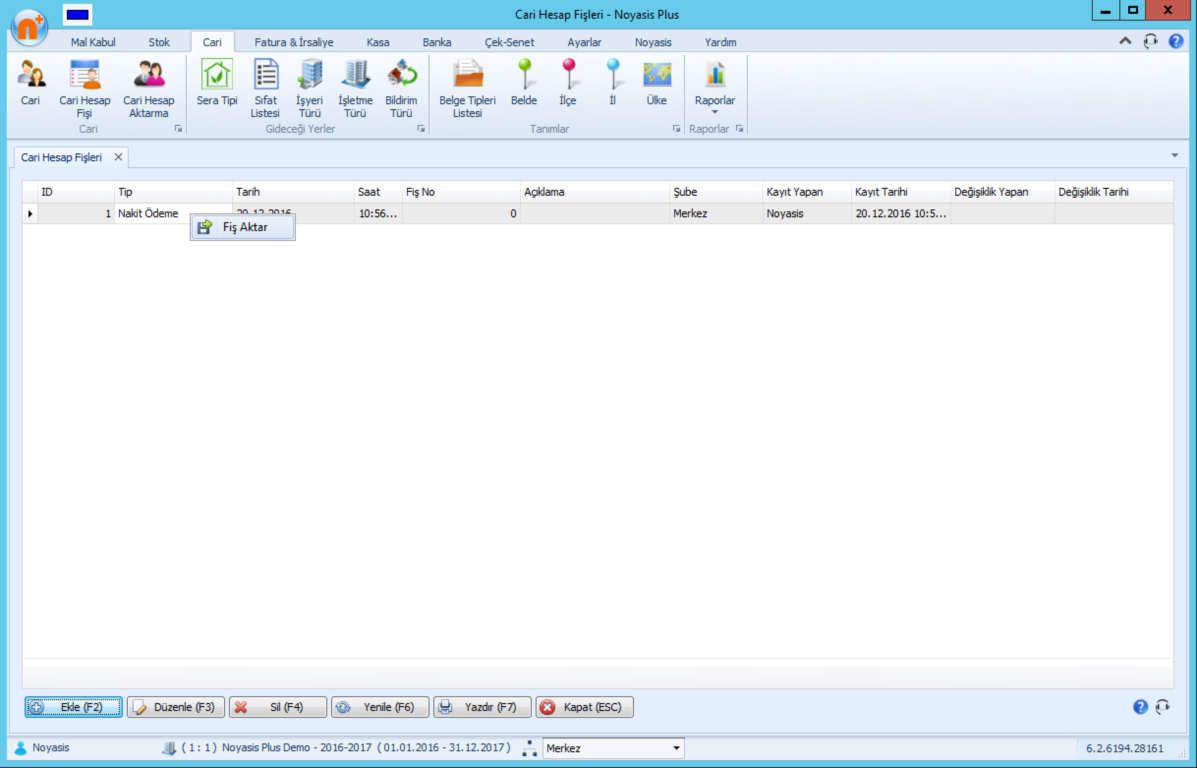Screen dimensions: 1197x768
Task: Switch to Yardım ribbon tab
Action: tap(720, 42)
